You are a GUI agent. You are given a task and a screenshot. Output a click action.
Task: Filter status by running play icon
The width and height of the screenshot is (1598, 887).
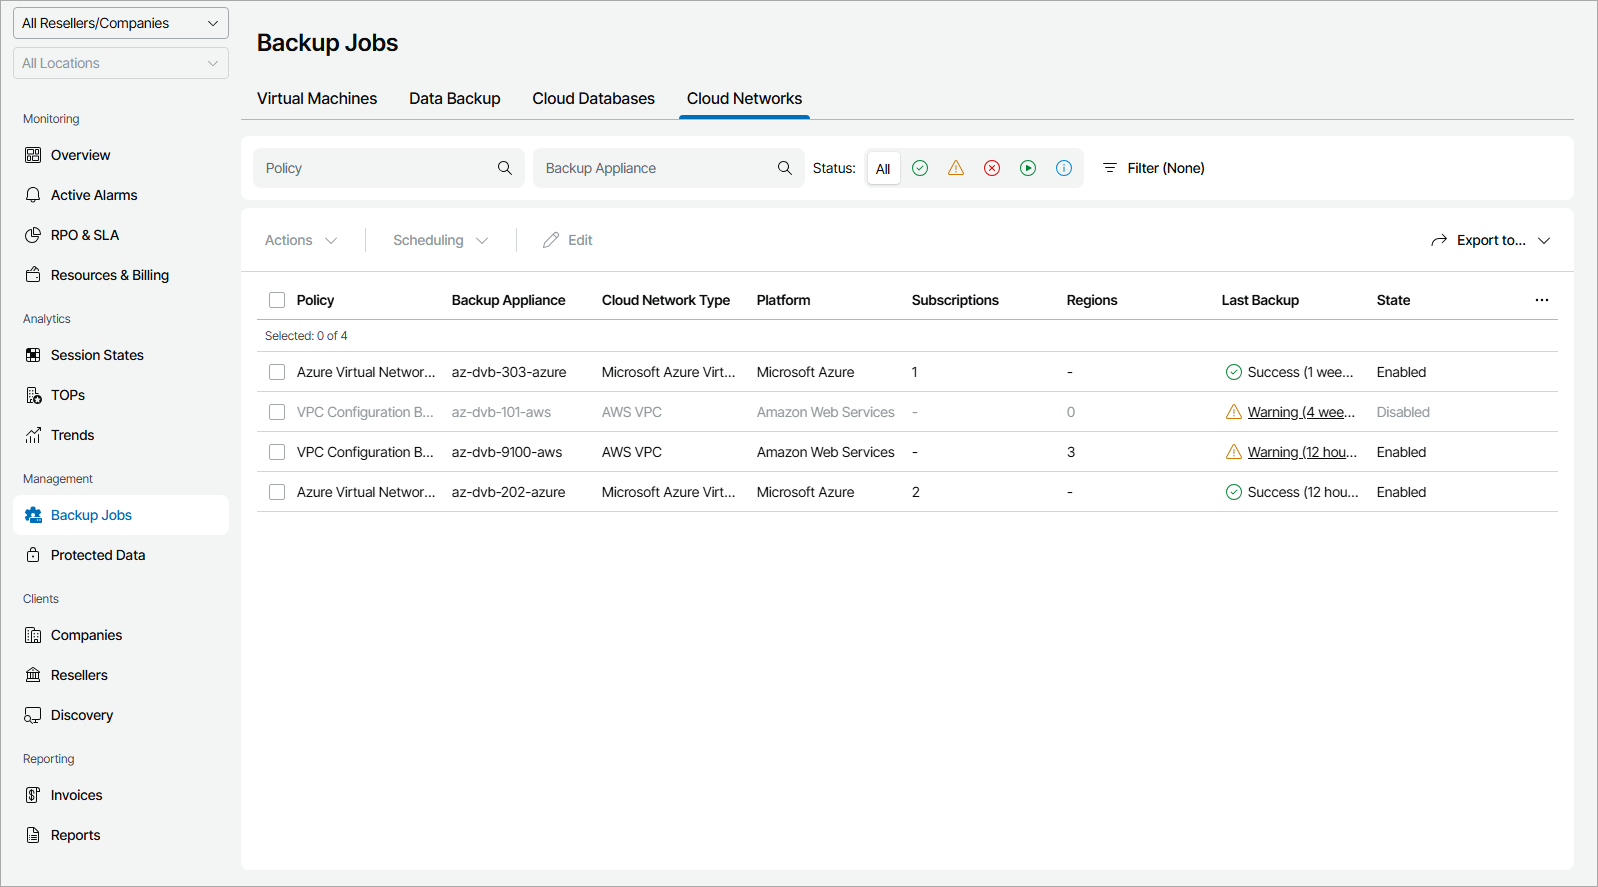[x=1028, y=168]
